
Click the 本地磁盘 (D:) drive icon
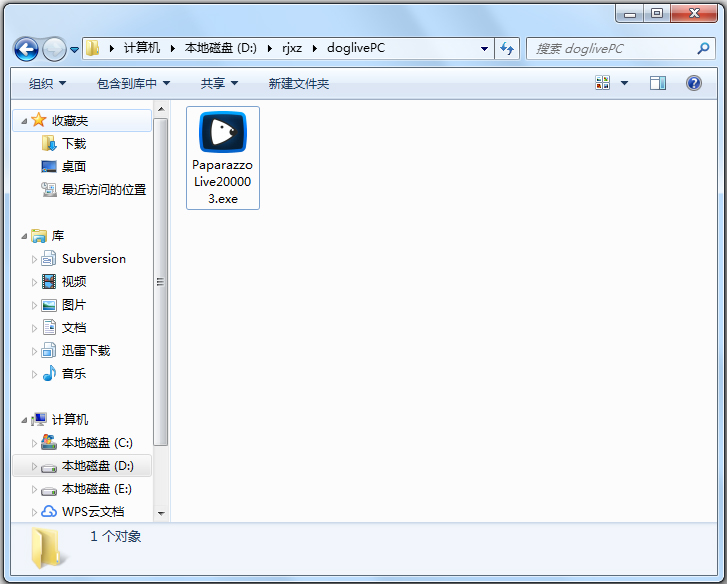click(49, 468)
